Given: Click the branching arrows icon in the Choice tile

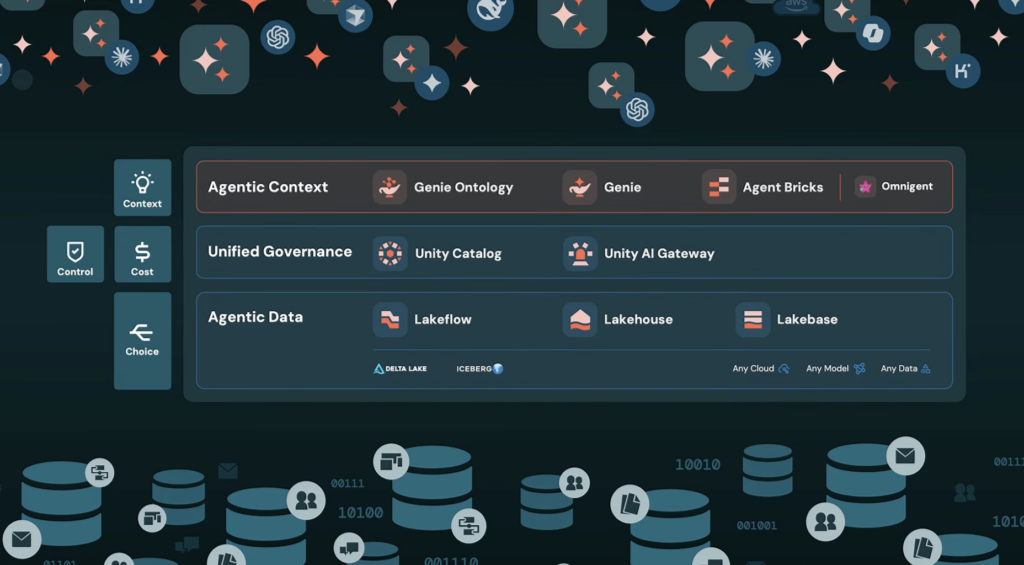Looking at the screenshot, I should [141, 332].
